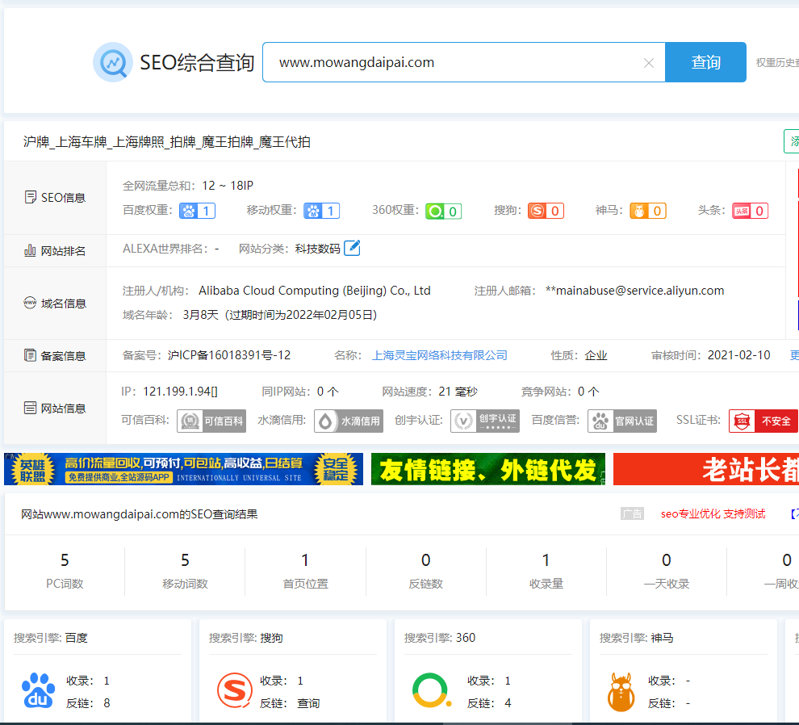
Task: Click the 创宇认证 verification badge
Action: (x=484, y=421)
